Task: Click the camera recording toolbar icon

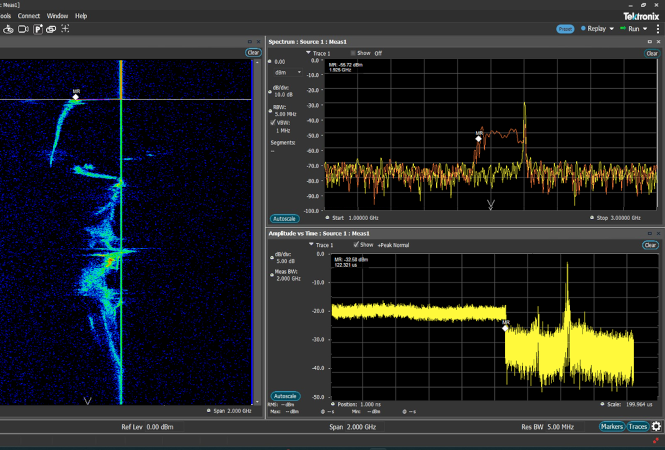Action: 23,29
